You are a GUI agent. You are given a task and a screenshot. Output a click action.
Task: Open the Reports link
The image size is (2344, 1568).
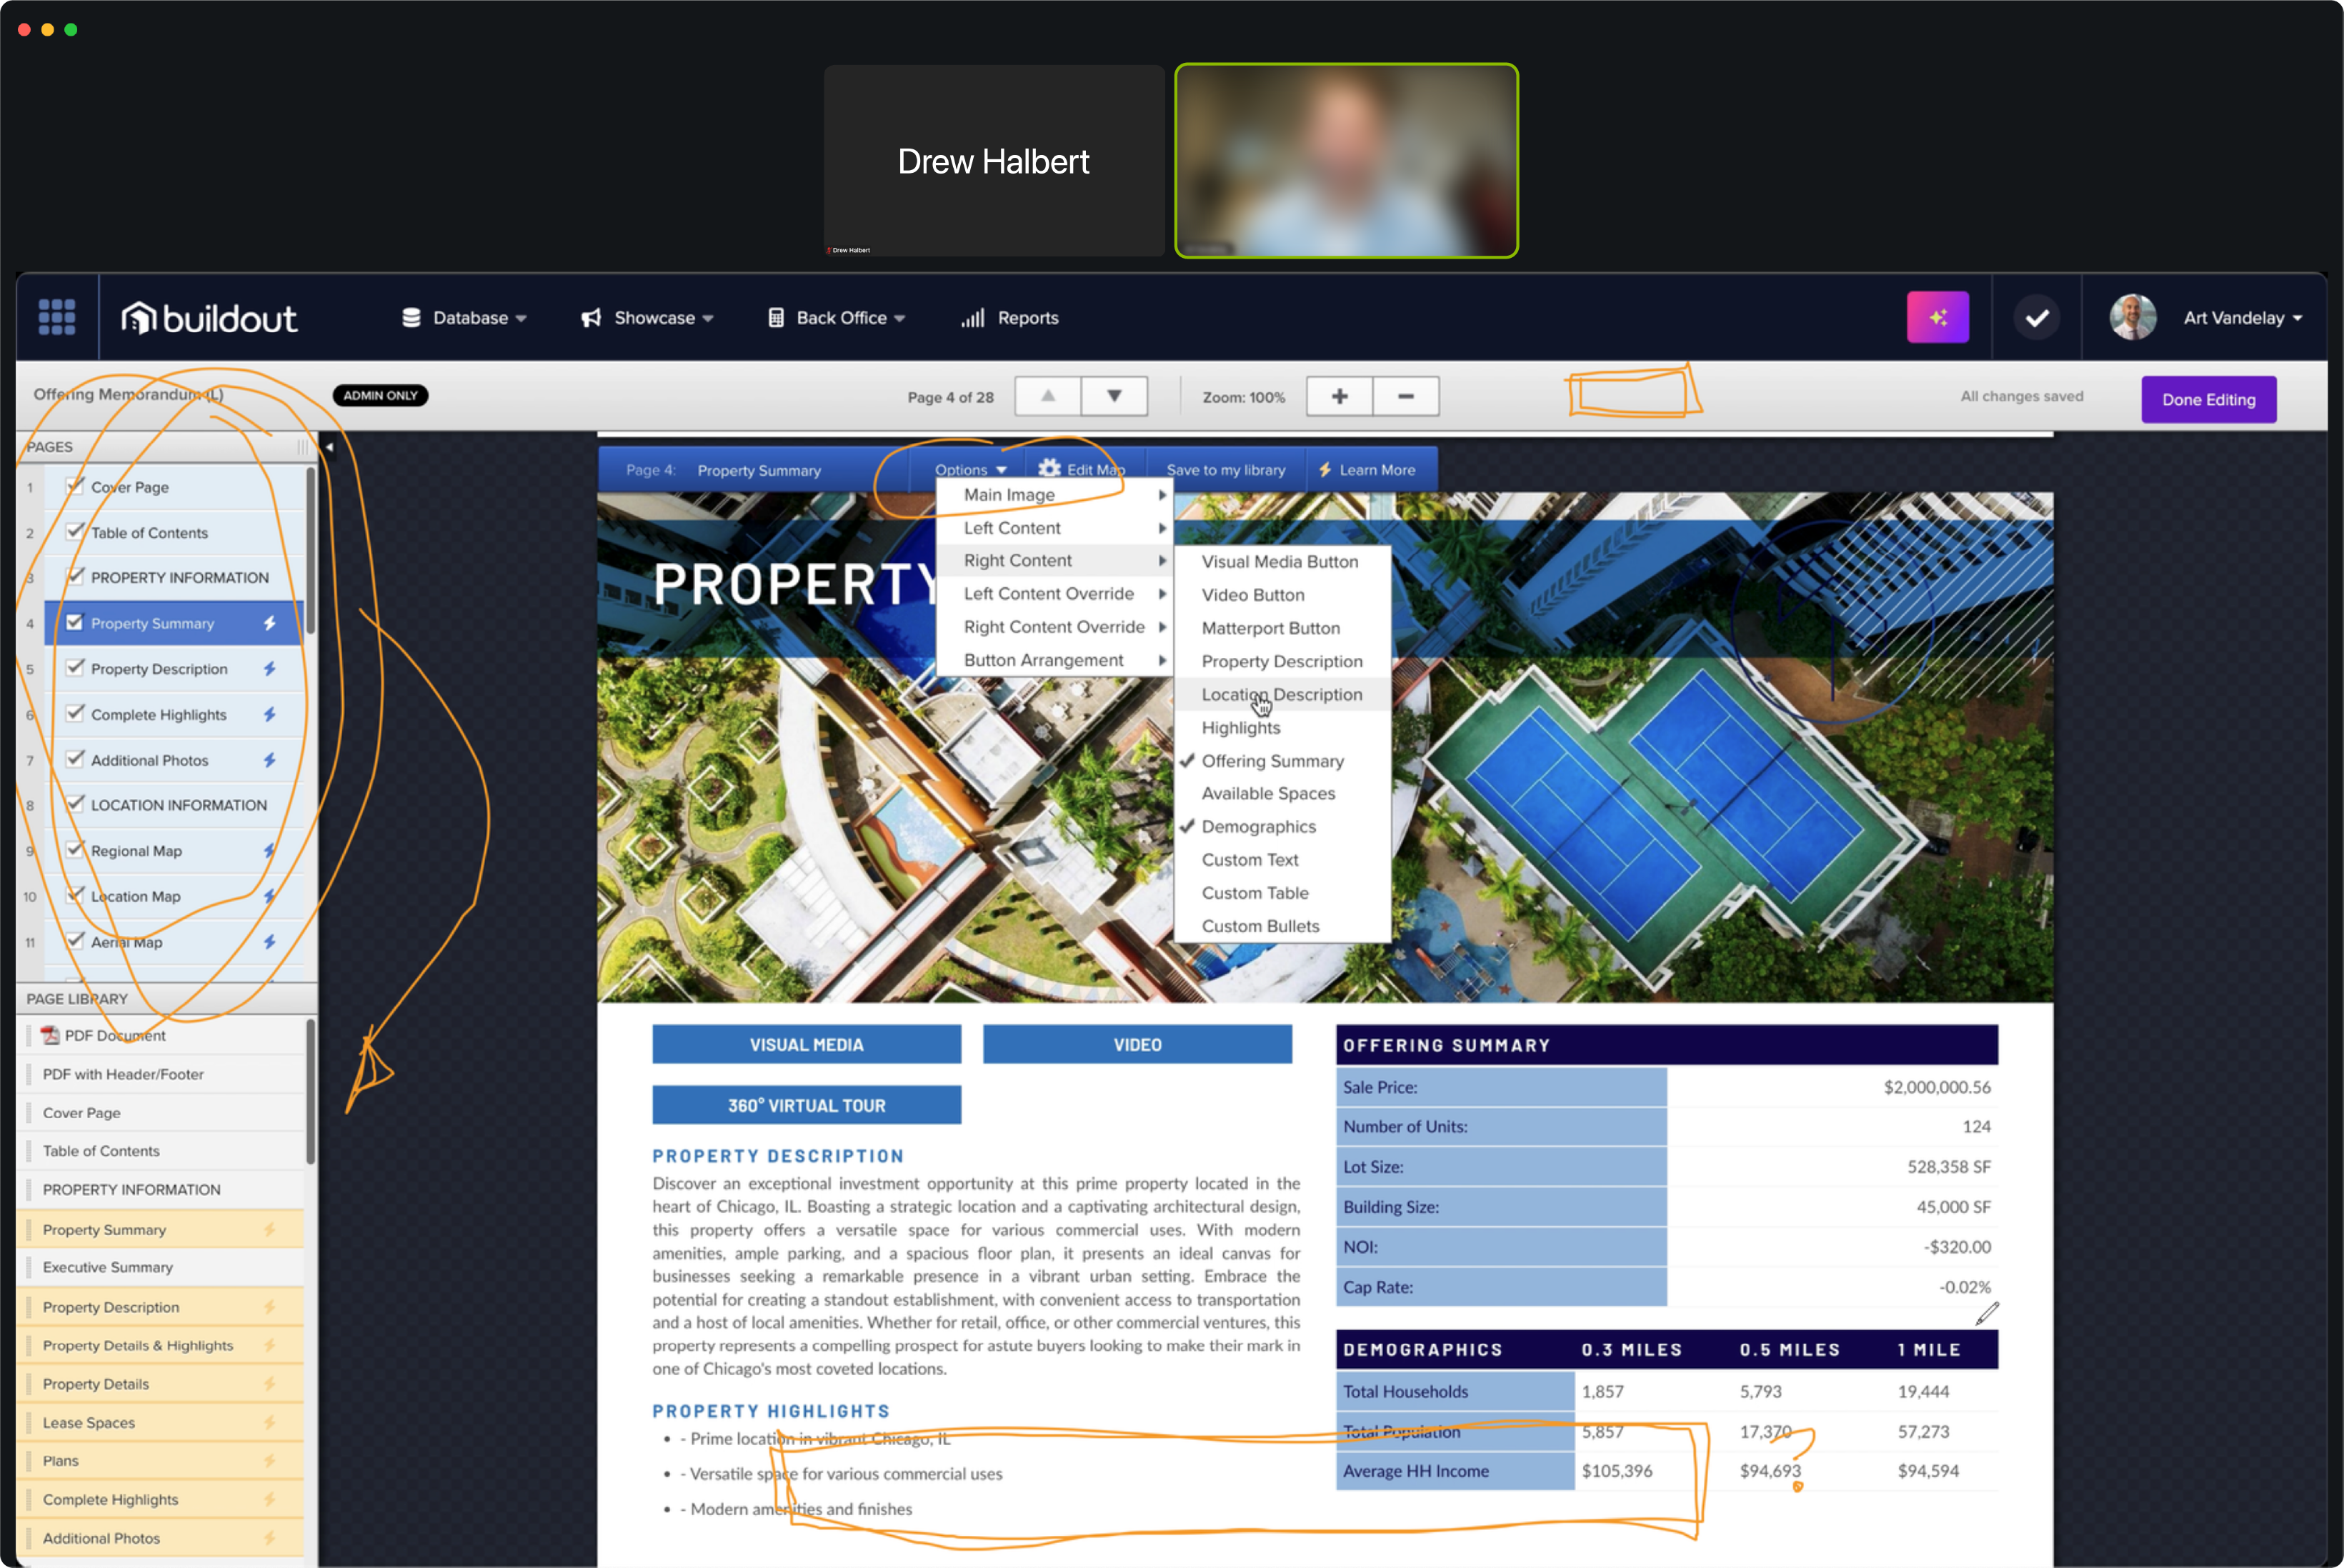1010,318
